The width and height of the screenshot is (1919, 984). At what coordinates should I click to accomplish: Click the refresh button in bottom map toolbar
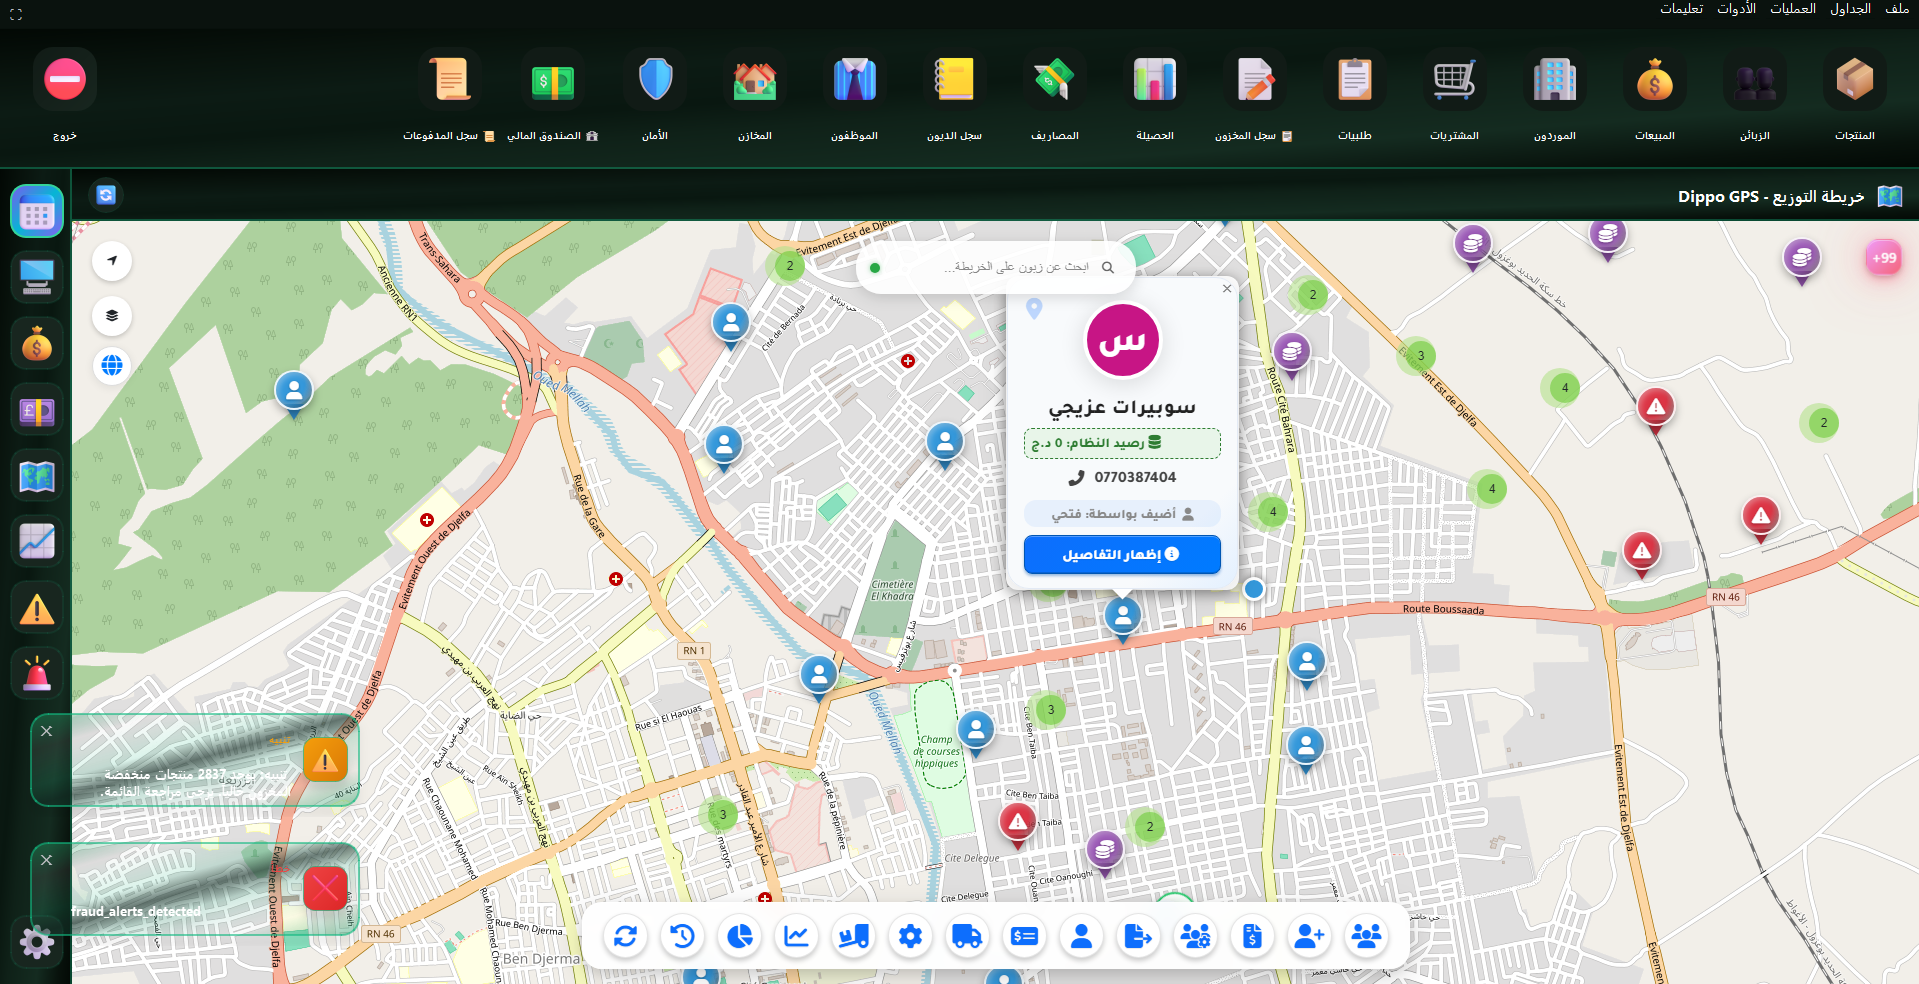pos(626,936)
